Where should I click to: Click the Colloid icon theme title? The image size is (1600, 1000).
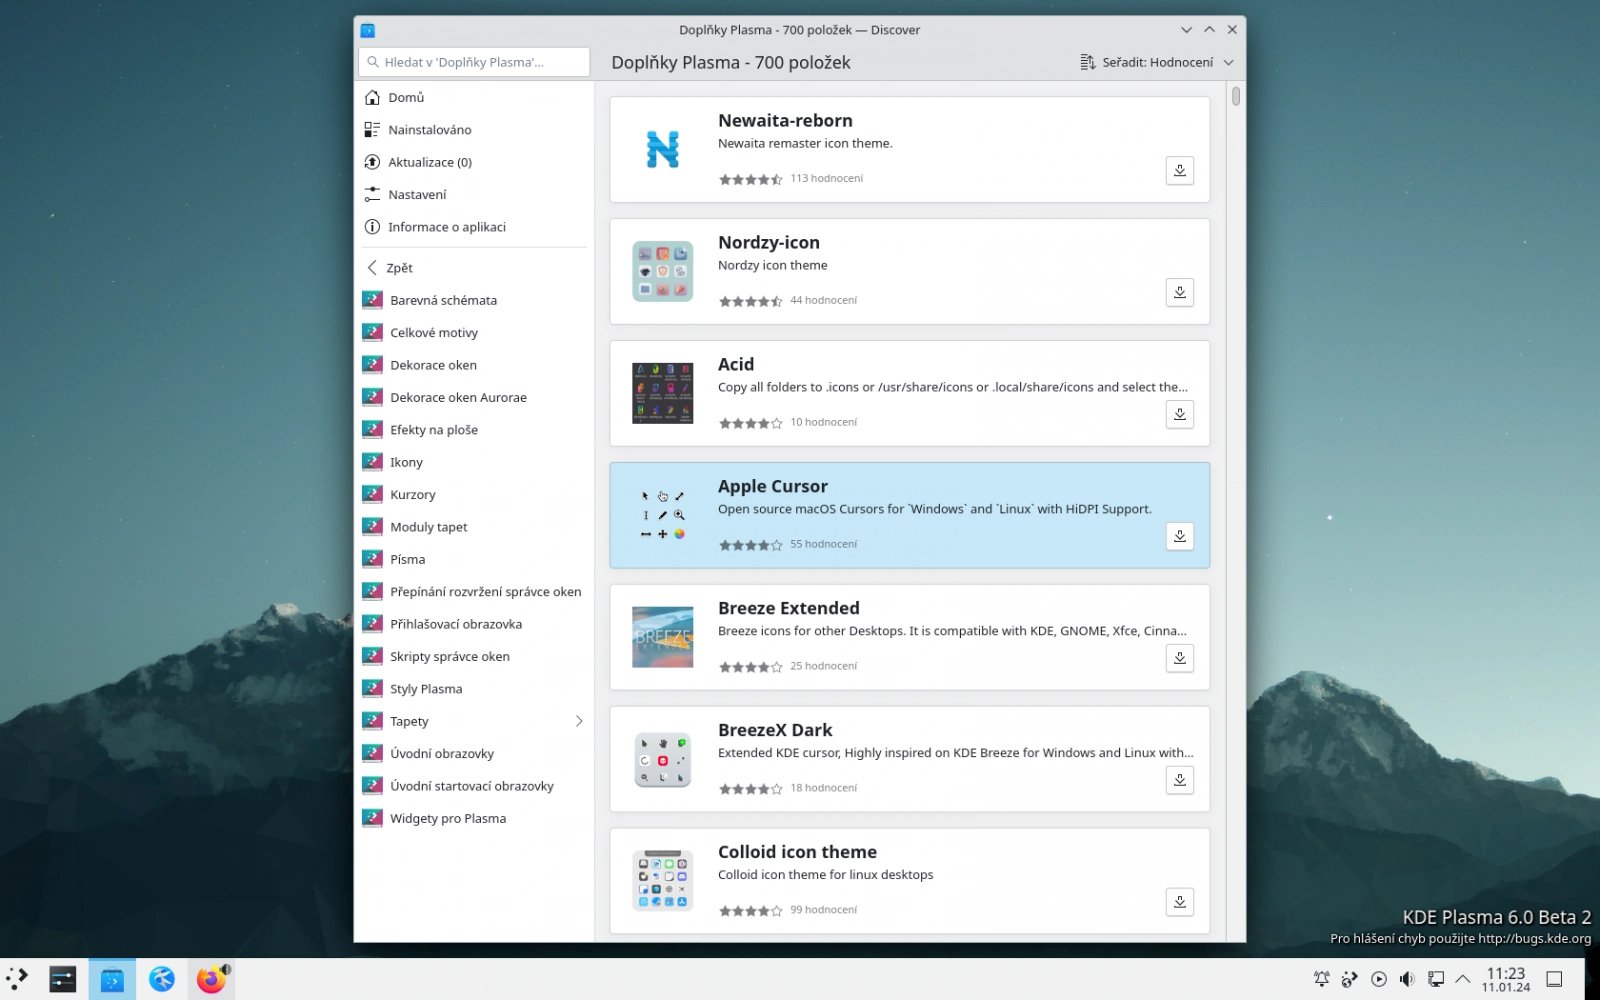point(797,852)
